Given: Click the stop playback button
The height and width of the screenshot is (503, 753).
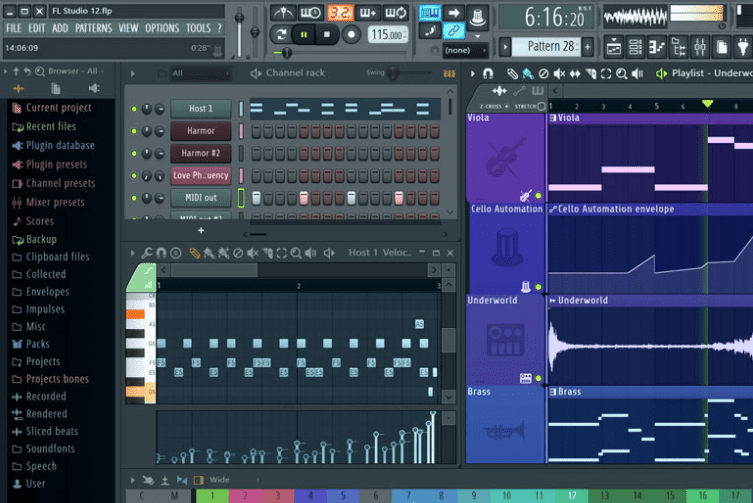Looking at the screenshot, I should click(327, 35).
